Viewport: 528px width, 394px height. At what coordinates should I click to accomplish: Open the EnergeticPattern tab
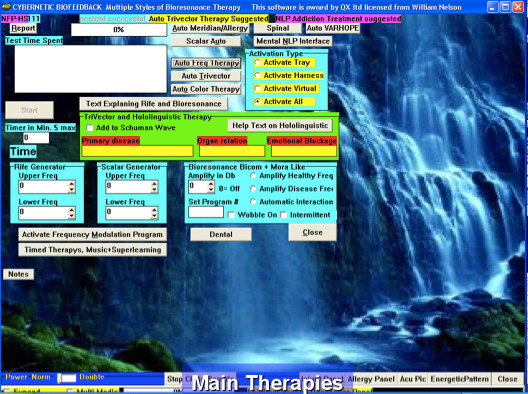tap(459, 379)
